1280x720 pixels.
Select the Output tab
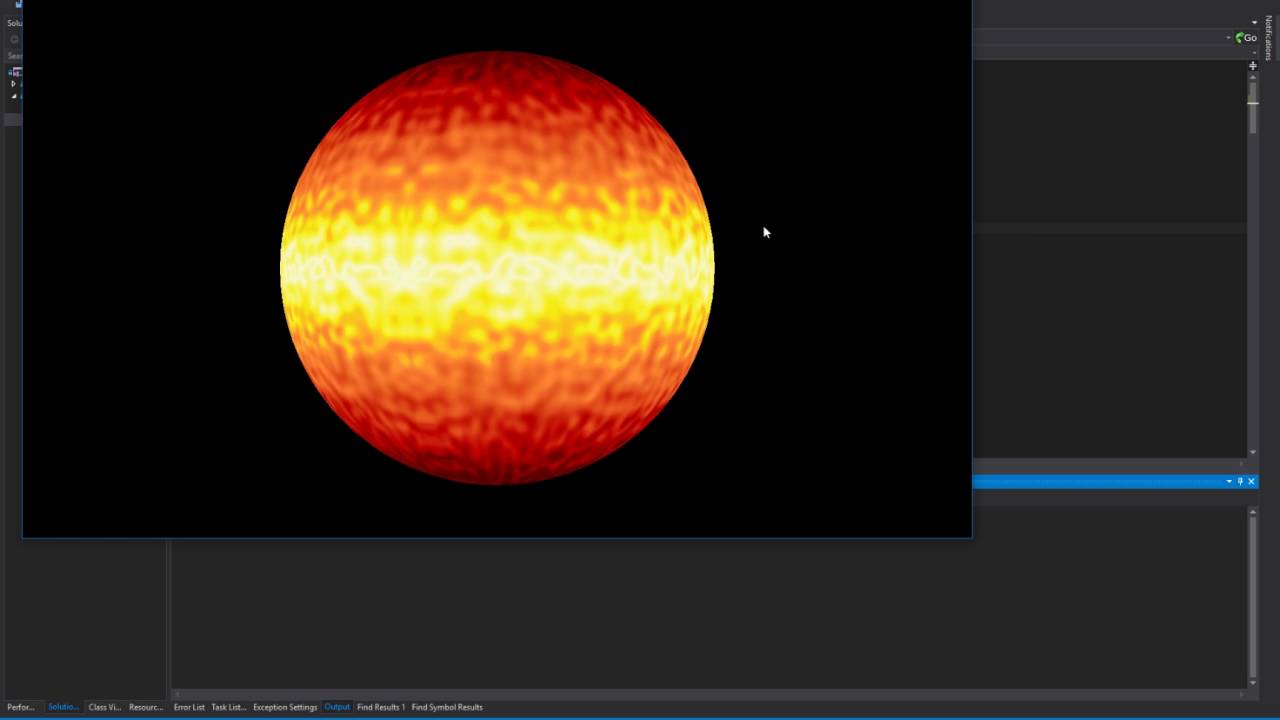337,707
